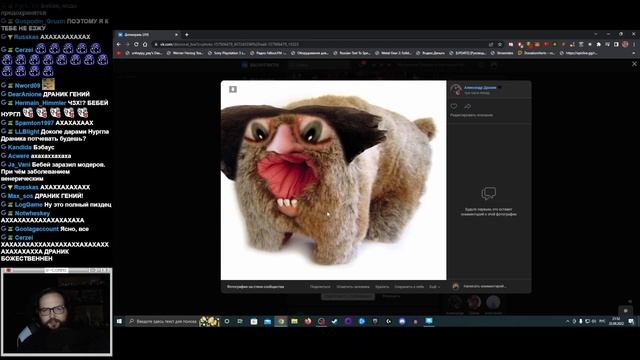Open Discord from the taskbar
640x360 pixels.
click(402, 322)
